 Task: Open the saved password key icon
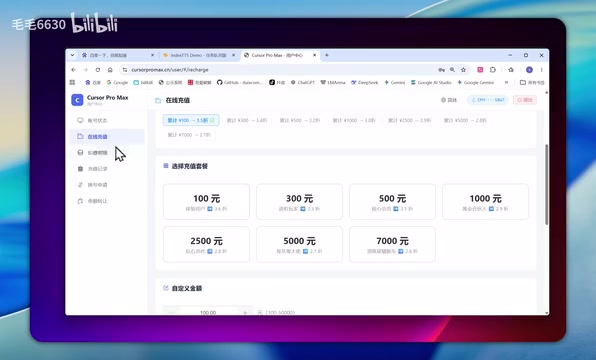point(441,70)
